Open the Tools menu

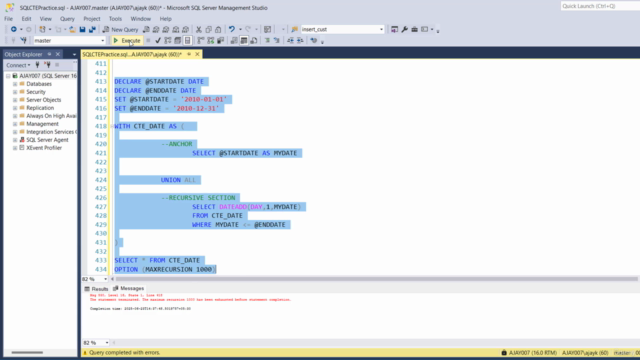click(115, 19)
